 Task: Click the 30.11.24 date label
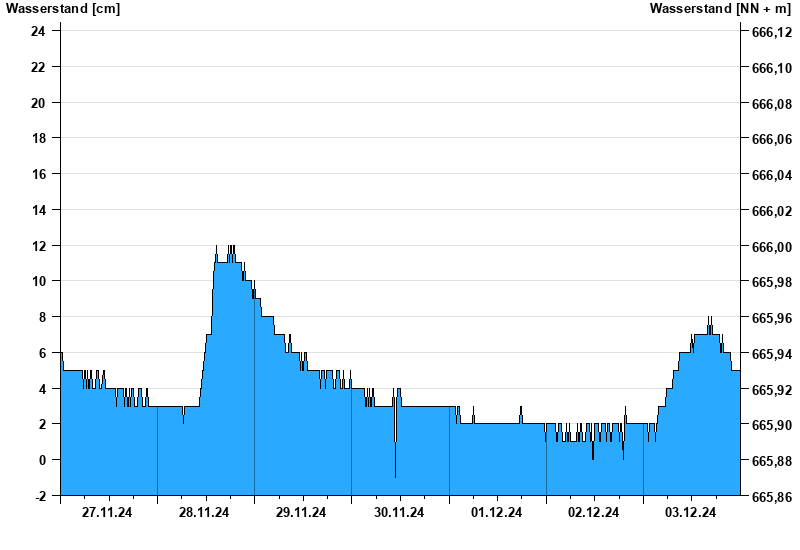coord(399,512)
